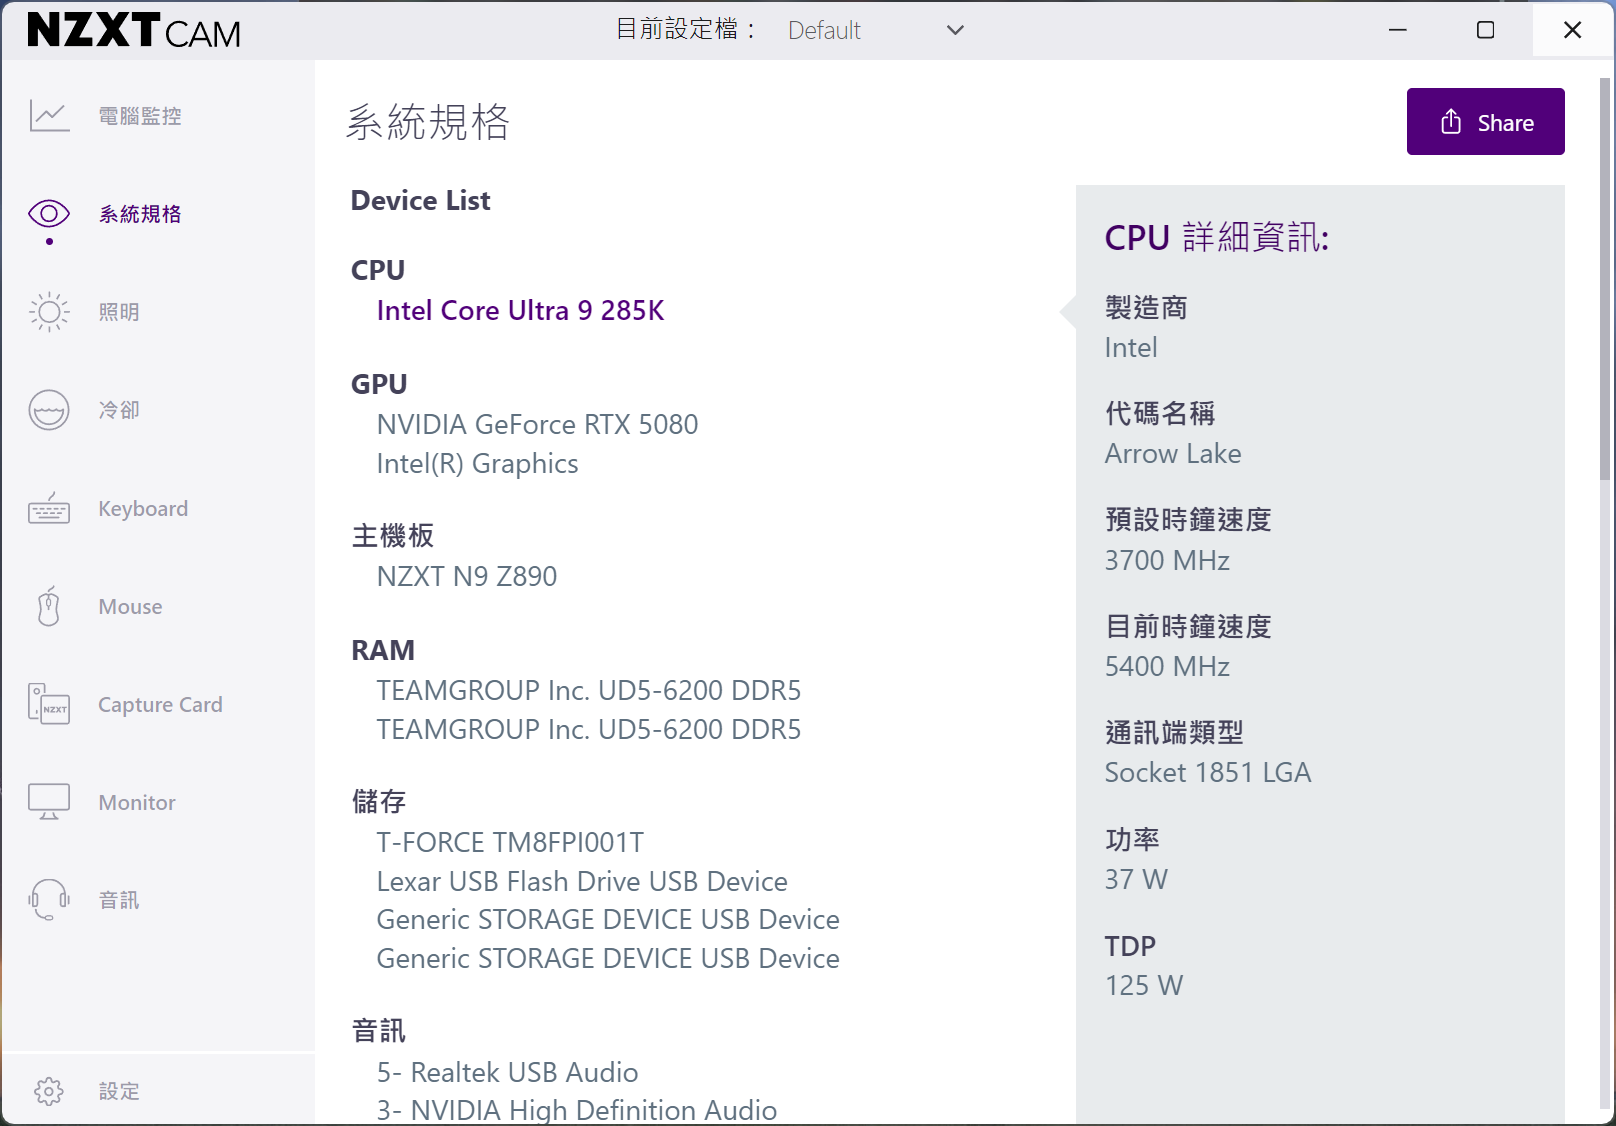This screenshot has width=1616, height=1126.
Task: Click the 主機板 category heading
Action: point(393,536)
